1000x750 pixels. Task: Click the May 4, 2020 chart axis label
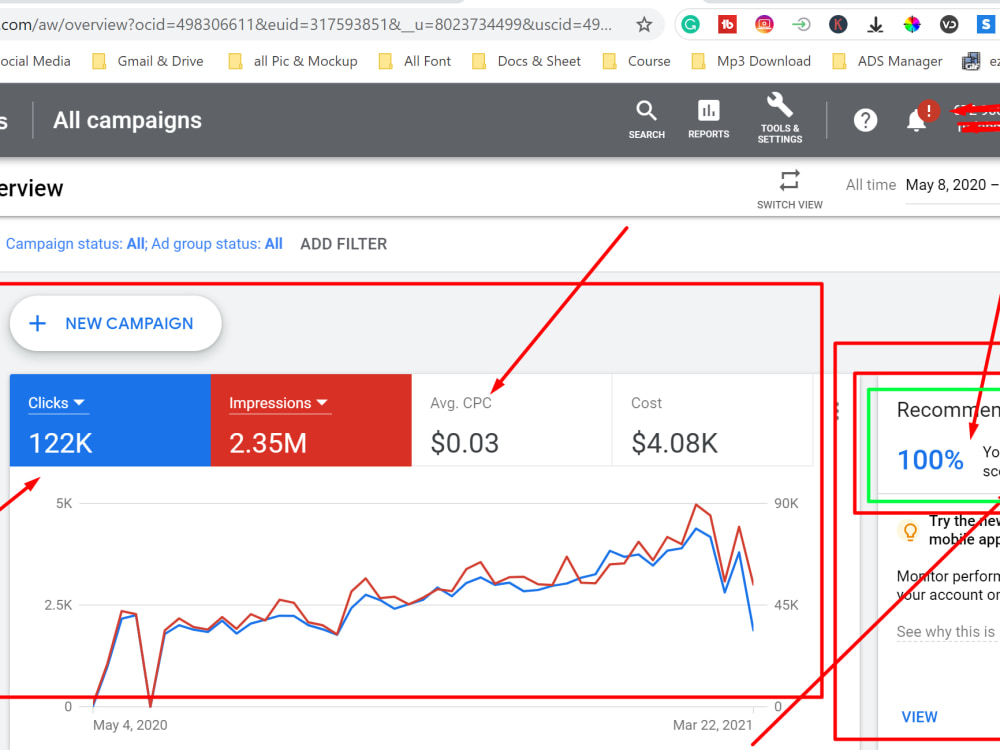[130, 725]
